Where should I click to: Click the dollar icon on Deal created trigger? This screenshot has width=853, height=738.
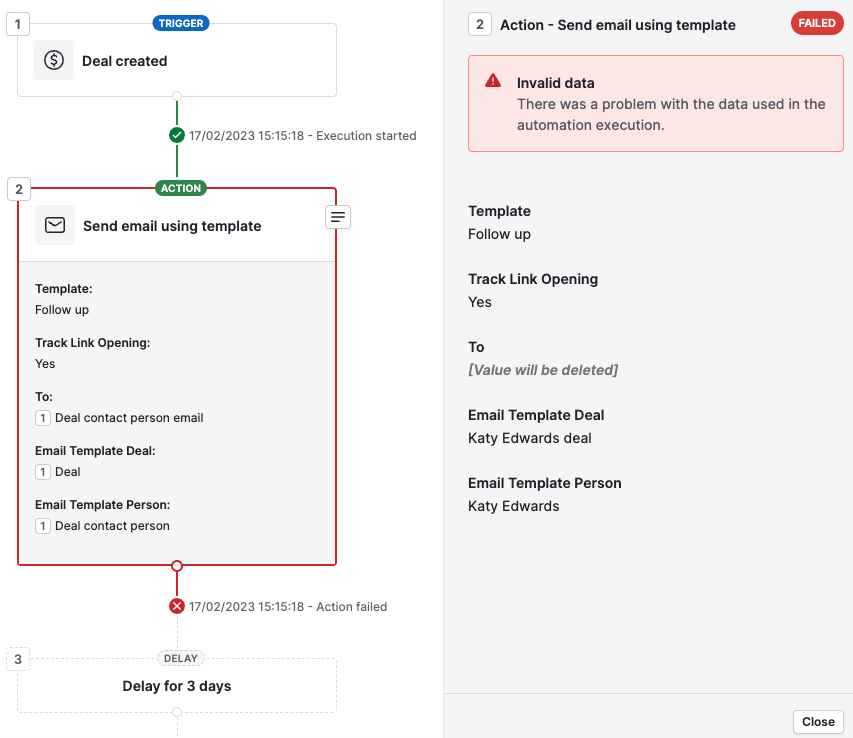pyautogui.click(x=54, y=61)
